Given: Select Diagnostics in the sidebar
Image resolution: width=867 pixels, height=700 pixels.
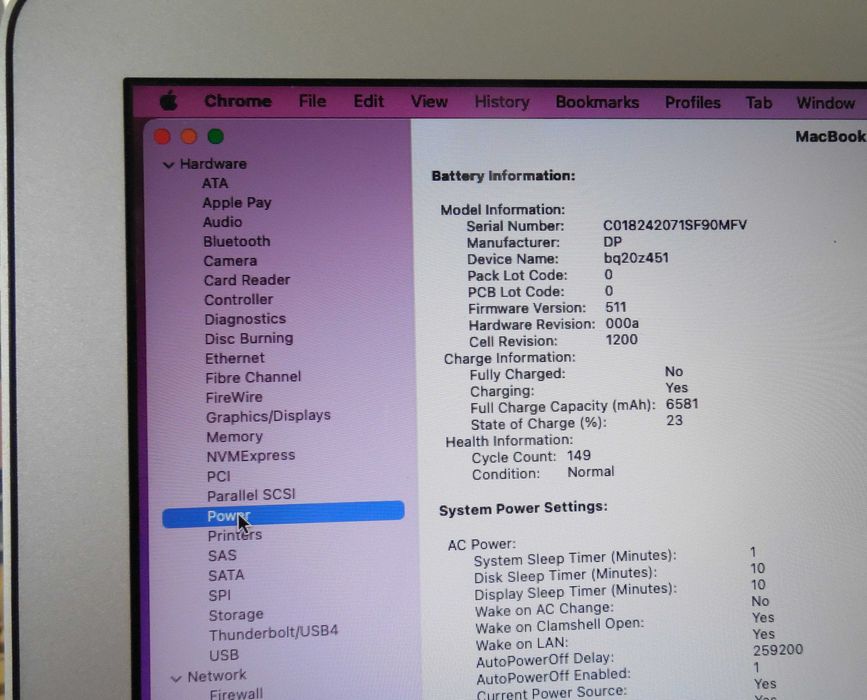Looking at the screenshot, I should tap(245, 319).
